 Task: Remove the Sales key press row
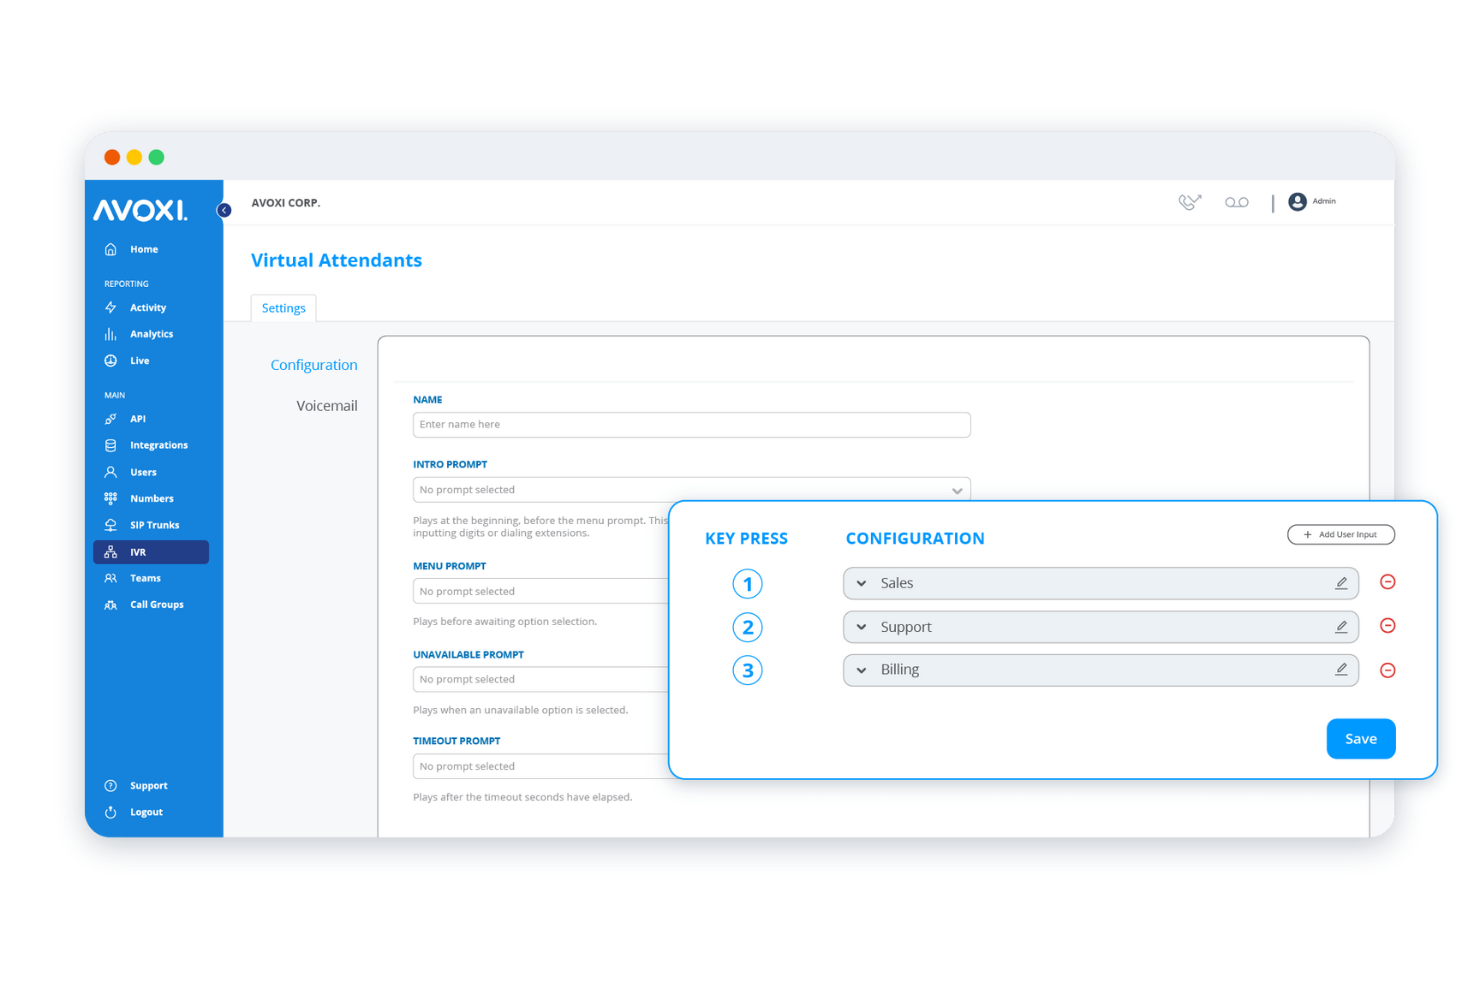1388,582
